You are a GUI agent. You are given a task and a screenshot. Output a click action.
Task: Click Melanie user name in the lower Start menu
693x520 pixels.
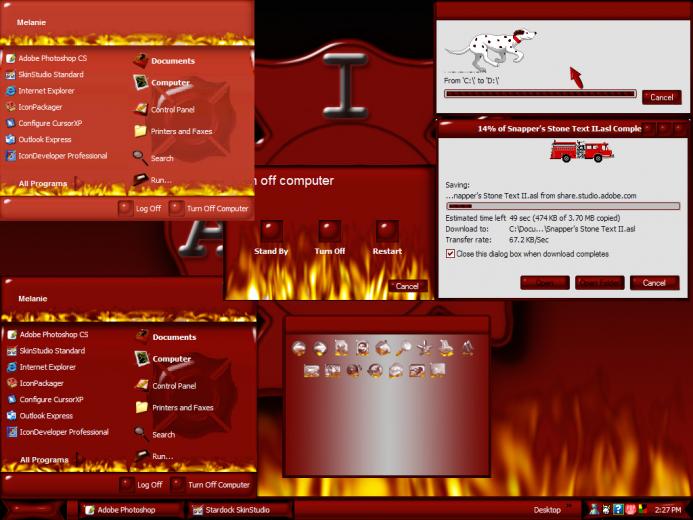click(x=32, y=299)
